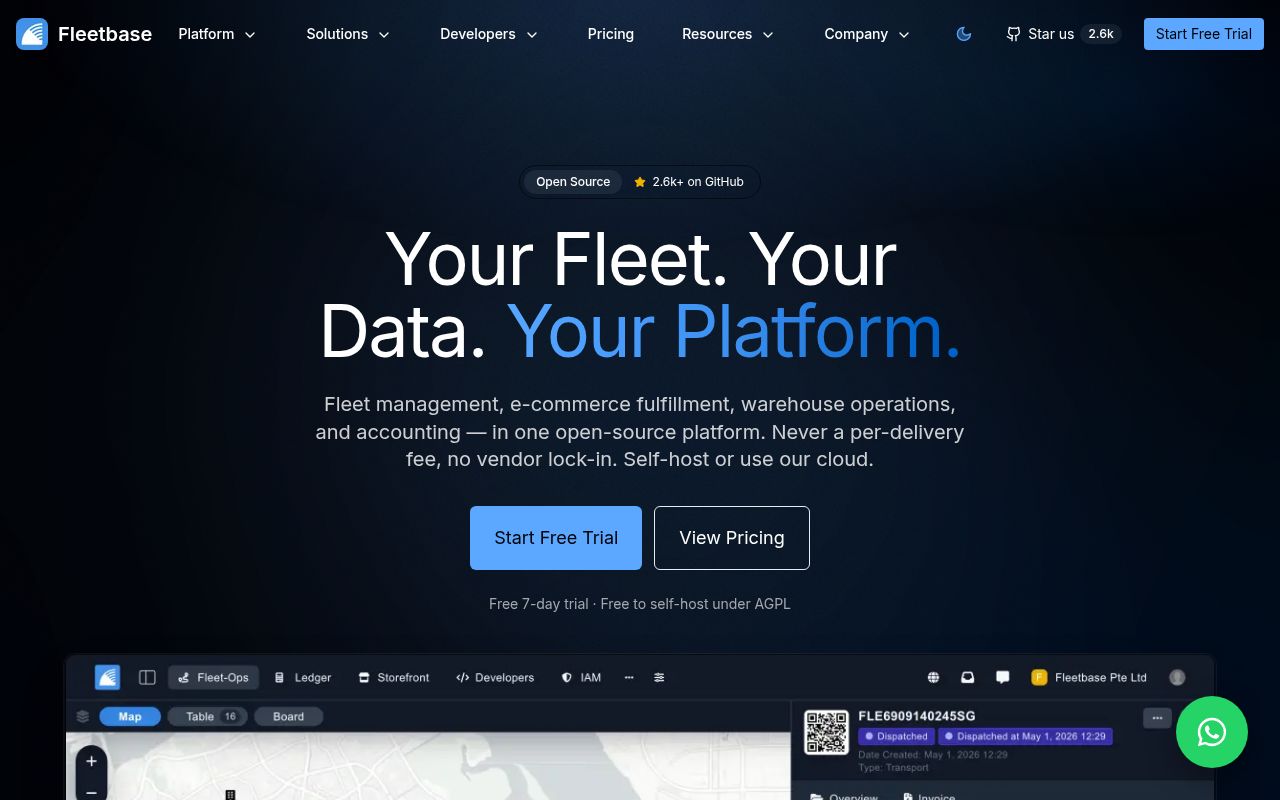Image resolution: width=1280 pixels, height=800 pixels.
Task: Select Developers in the dashboard preview bar
Action: click(495, 677)
